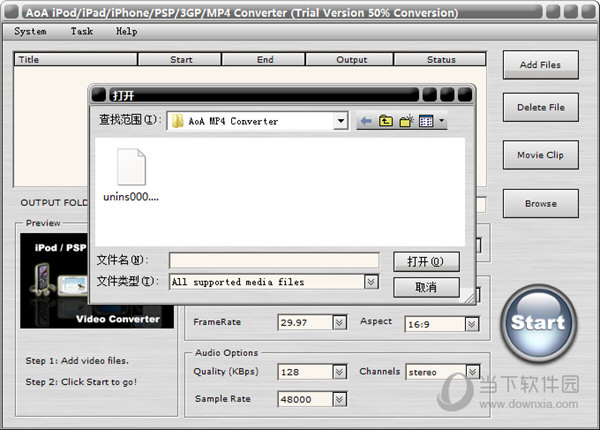The height and width of the screenshot is (430, 600).
Task: Click the view menu dropdown arrow
Action: tap(442, 121)
